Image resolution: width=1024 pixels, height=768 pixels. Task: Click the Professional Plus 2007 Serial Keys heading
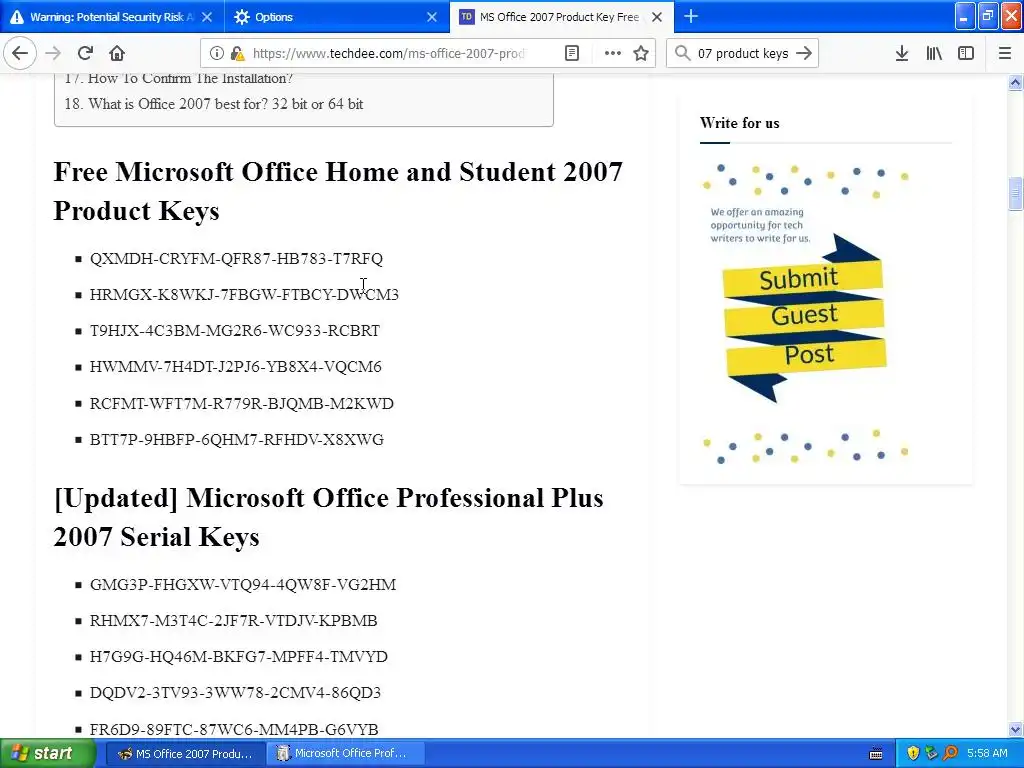point(328,517)
